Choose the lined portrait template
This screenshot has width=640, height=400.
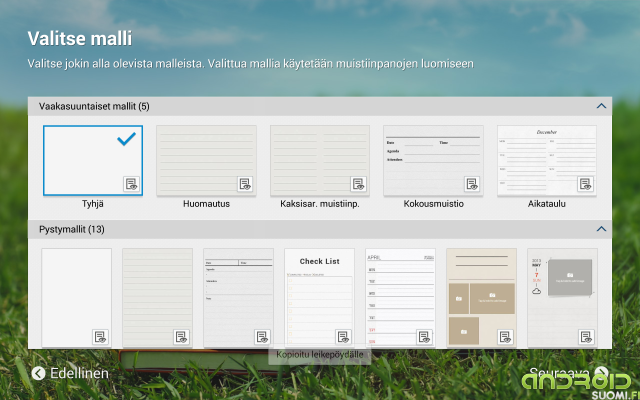click(x=158, y=298)
